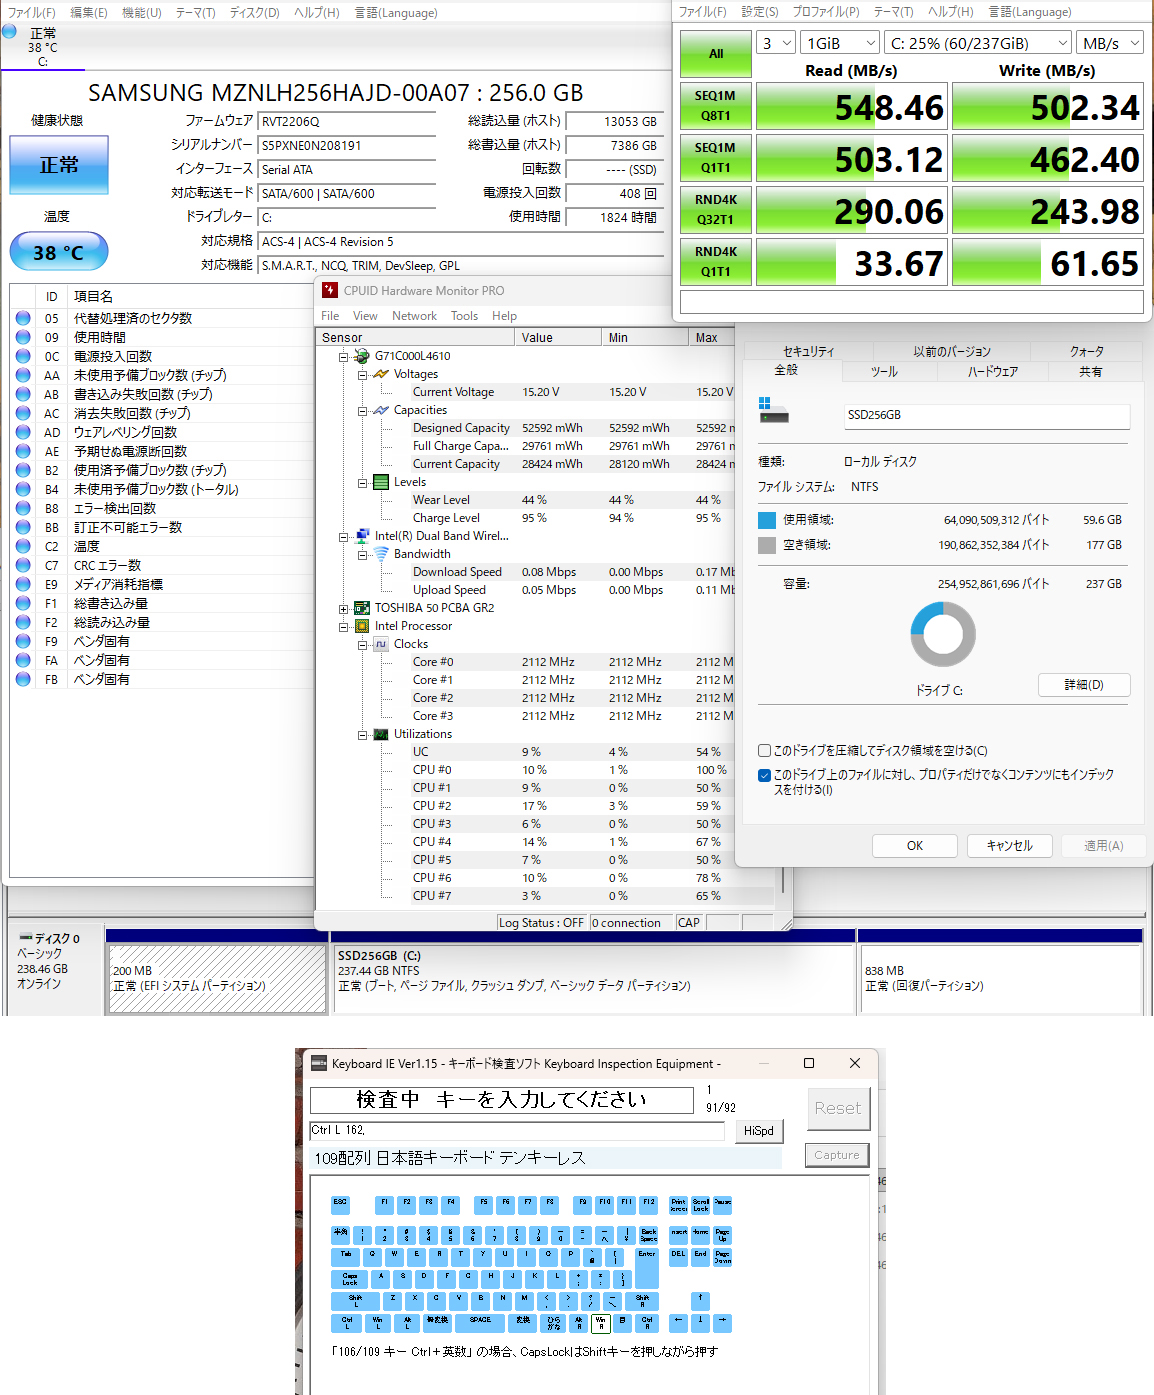This screenshot has width=1154, height=1395.
Task: Collapse the Utilizations tree node
Action: 362,734
